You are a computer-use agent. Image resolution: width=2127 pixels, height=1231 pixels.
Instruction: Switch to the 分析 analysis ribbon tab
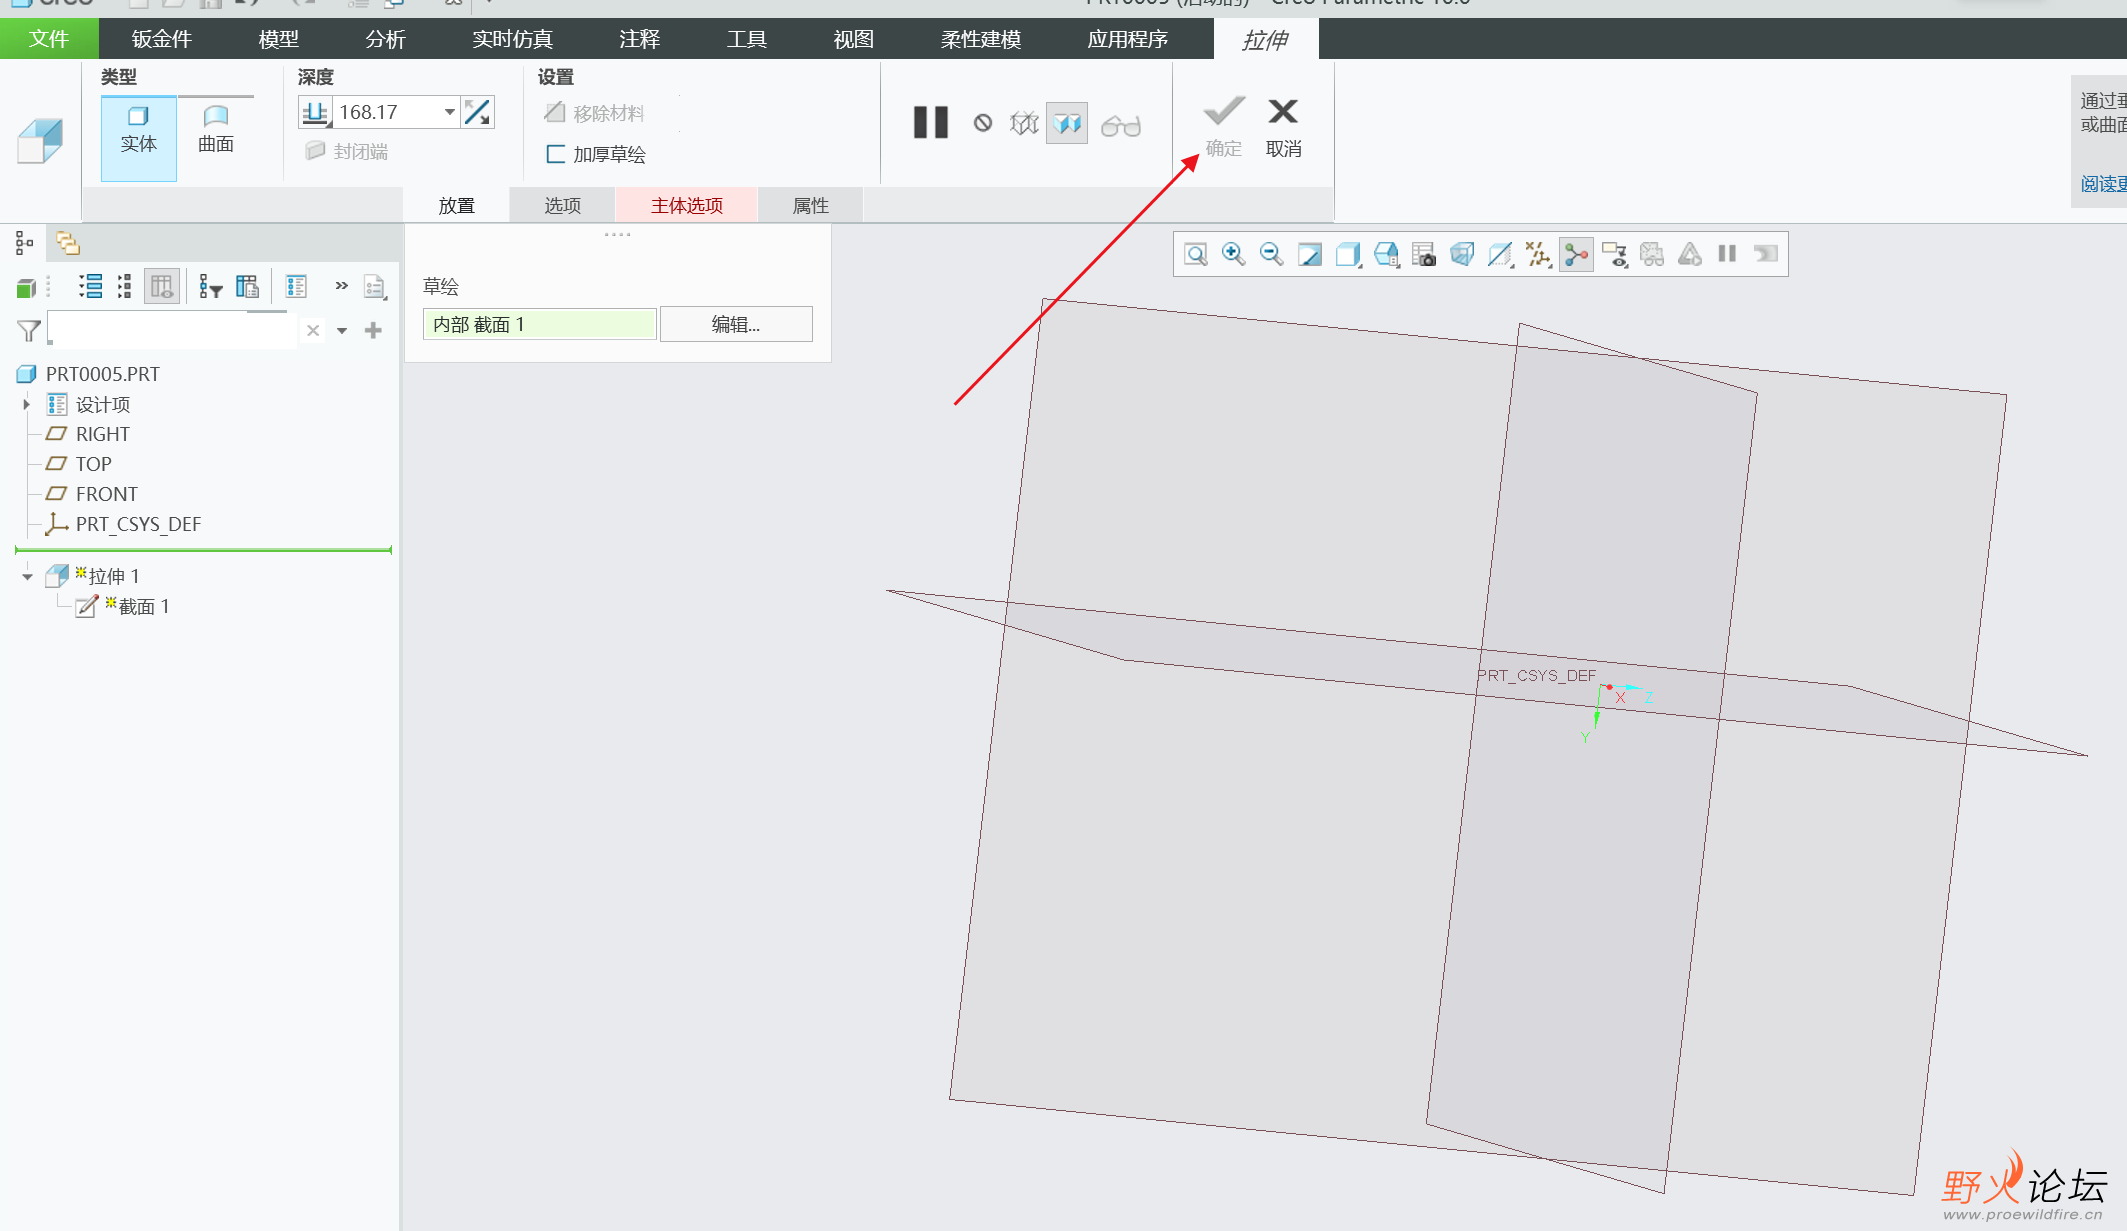385,39
